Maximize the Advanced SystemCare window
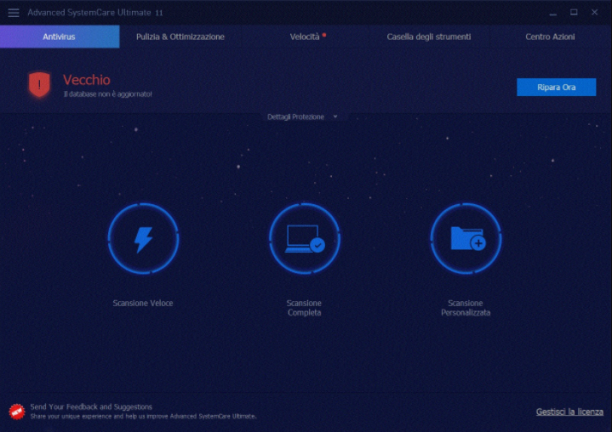Image resolution: width=612 pixels, height=432 pixels. coord(574,12)
